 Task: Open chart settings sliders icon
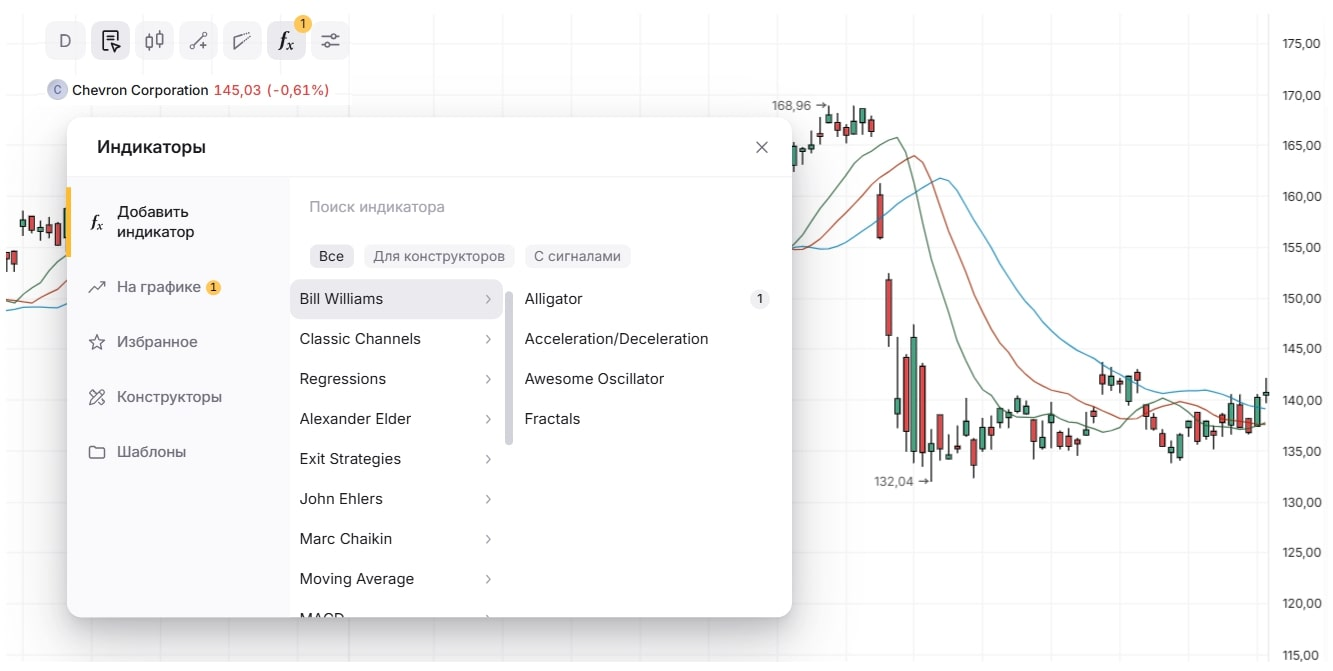pyautogui.click(x=330, y=41)
